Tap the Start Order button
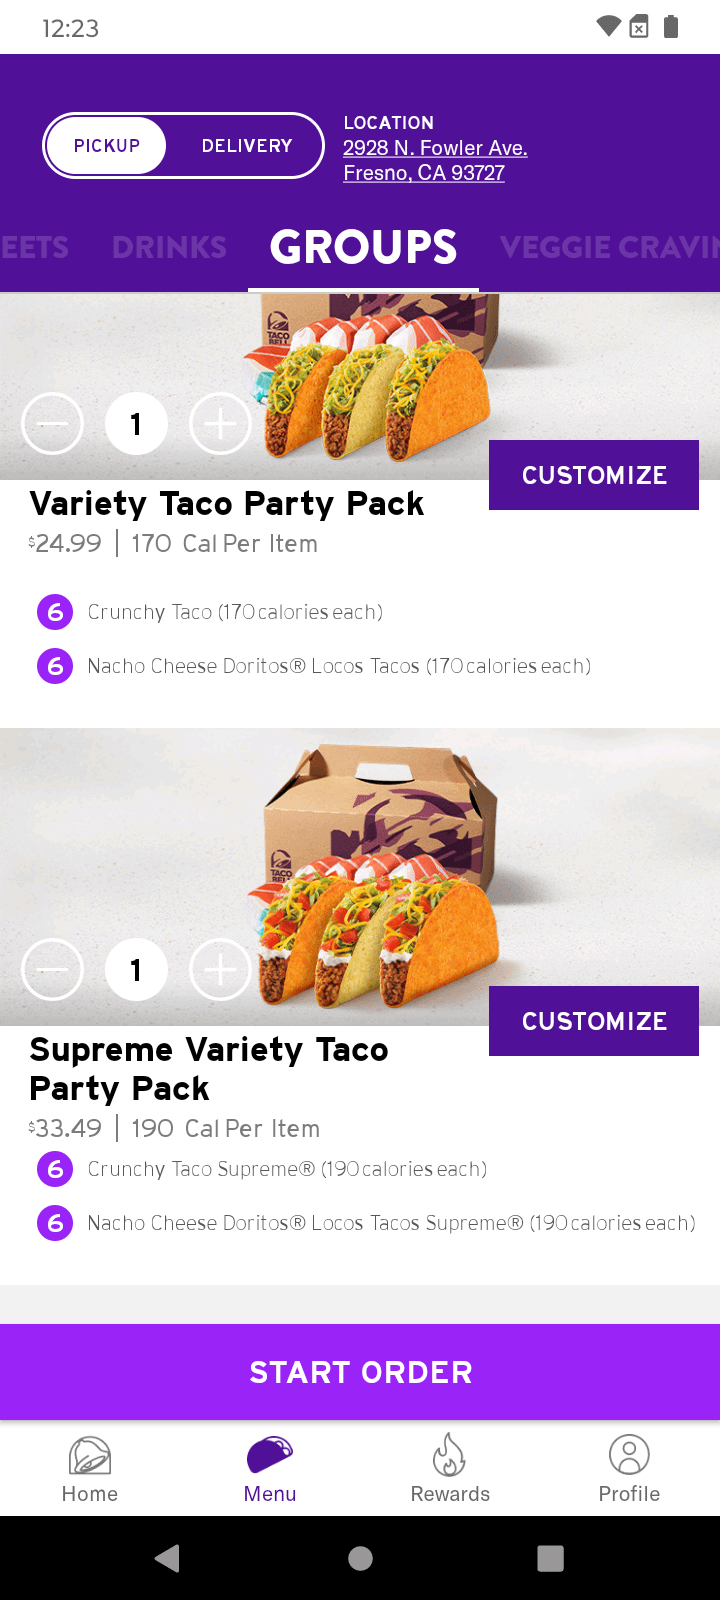This screenshot has height=1600, width=720. click(x=360, y=1372)
